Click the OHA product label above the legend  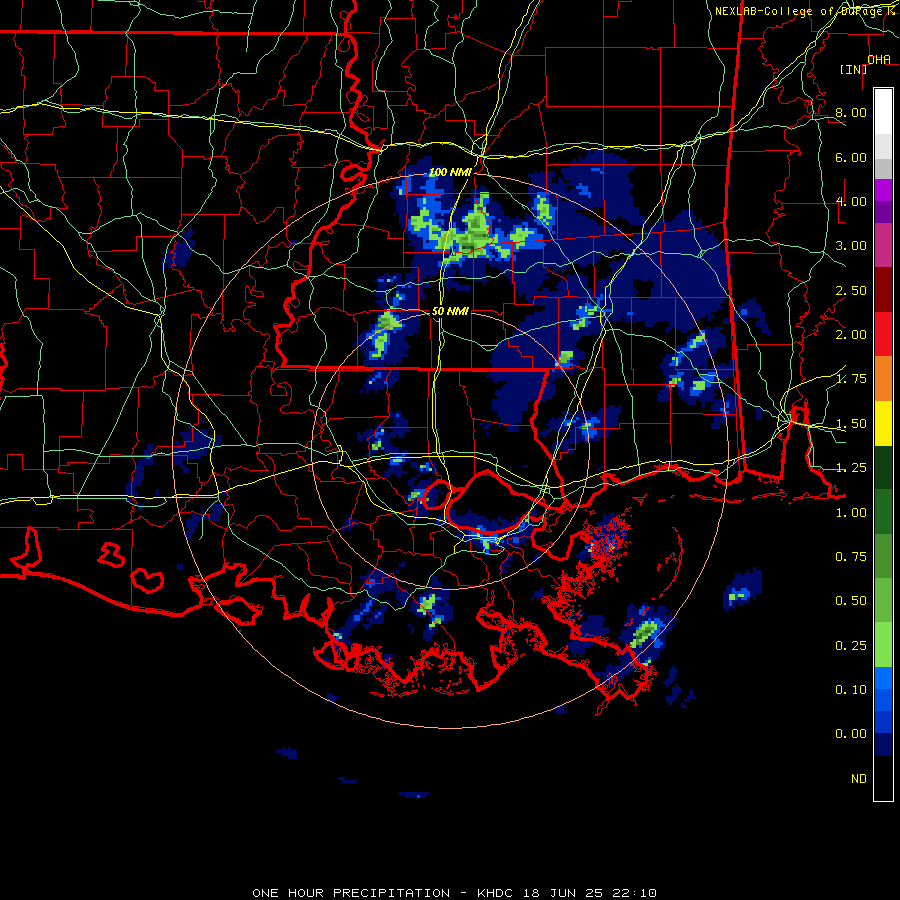coord(879,60)
